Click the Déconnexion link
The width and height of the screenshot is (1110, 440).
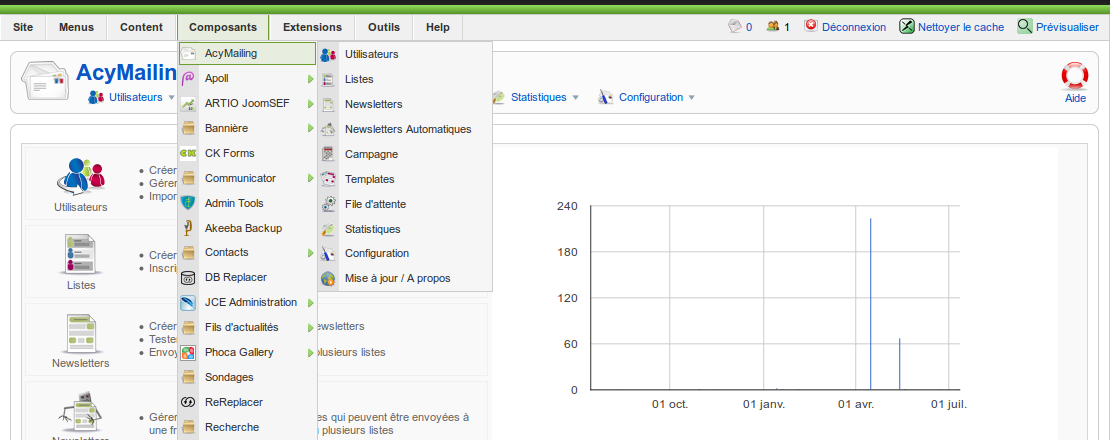854,27
